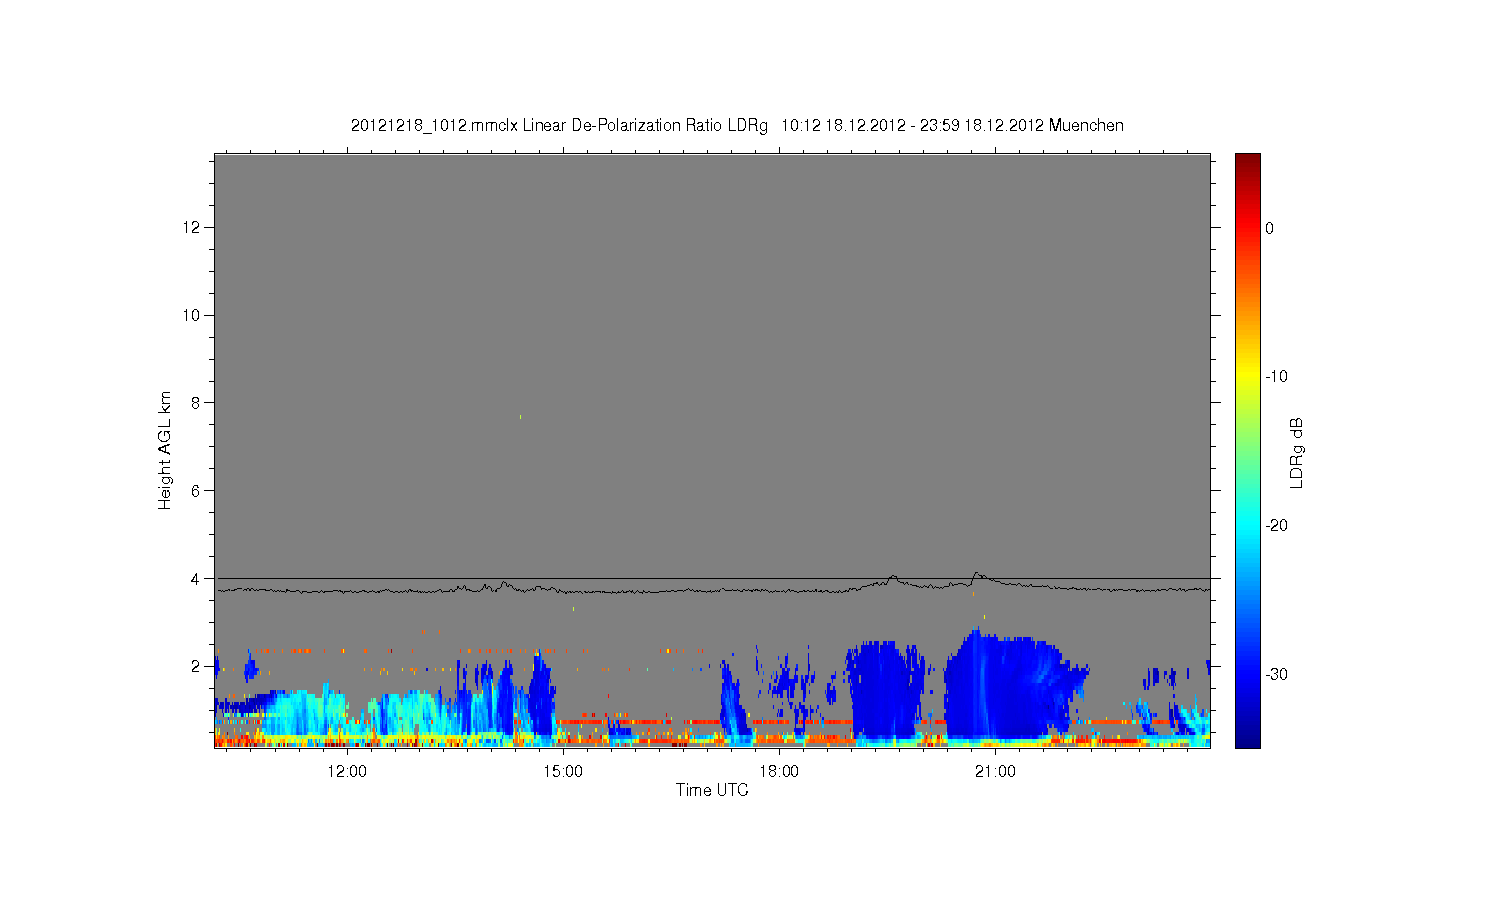This screenshot has width=1500, height=900.
Task: Click the height tick label 2
Action: [195, 666]
